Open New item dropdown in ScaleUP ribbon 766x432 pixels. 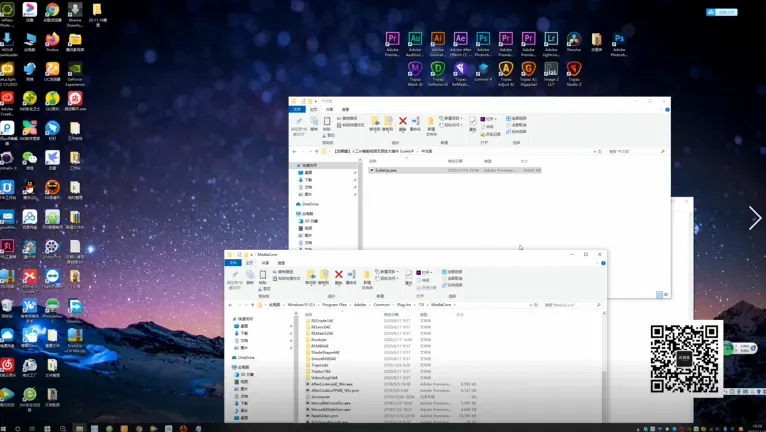click(x=450, y=118)
